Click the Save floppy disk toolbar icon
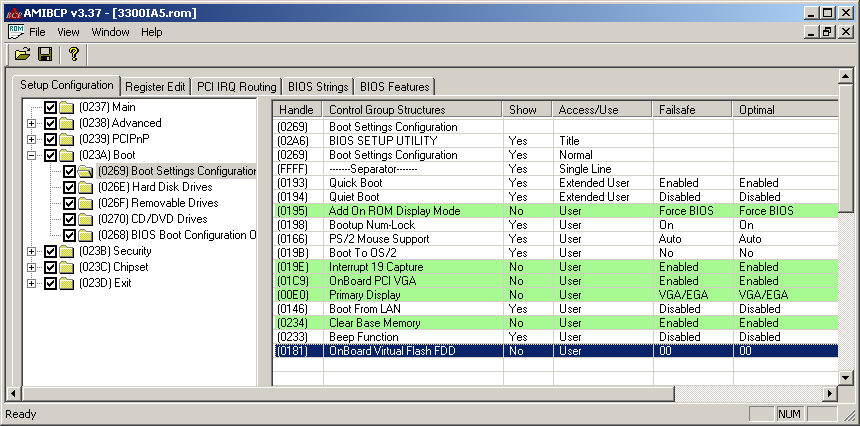The image size is (860, 426). pos(45,54)
